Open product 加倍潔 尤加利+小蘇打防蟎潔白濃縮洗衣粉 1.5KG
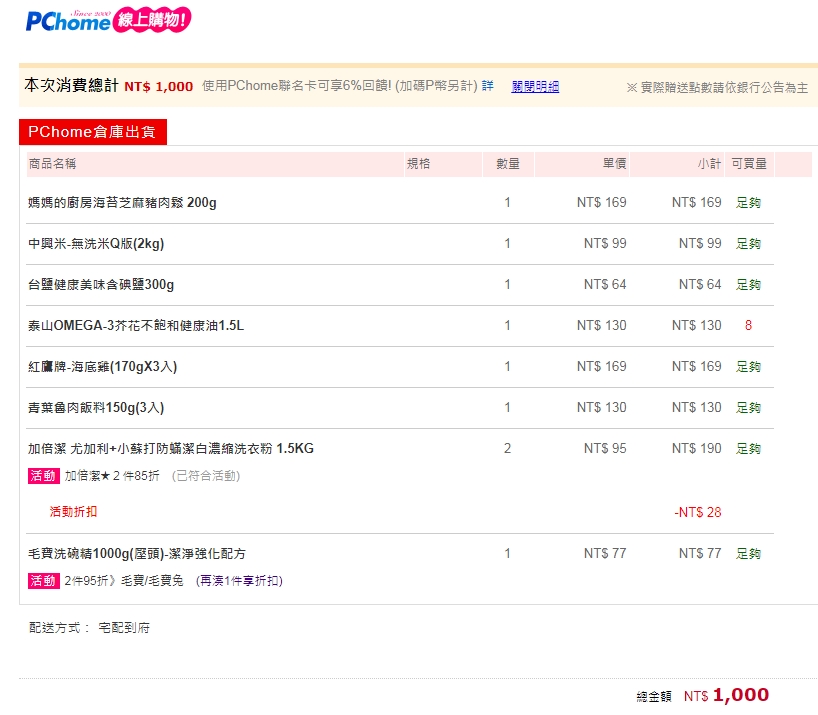 tap(171, 449)
